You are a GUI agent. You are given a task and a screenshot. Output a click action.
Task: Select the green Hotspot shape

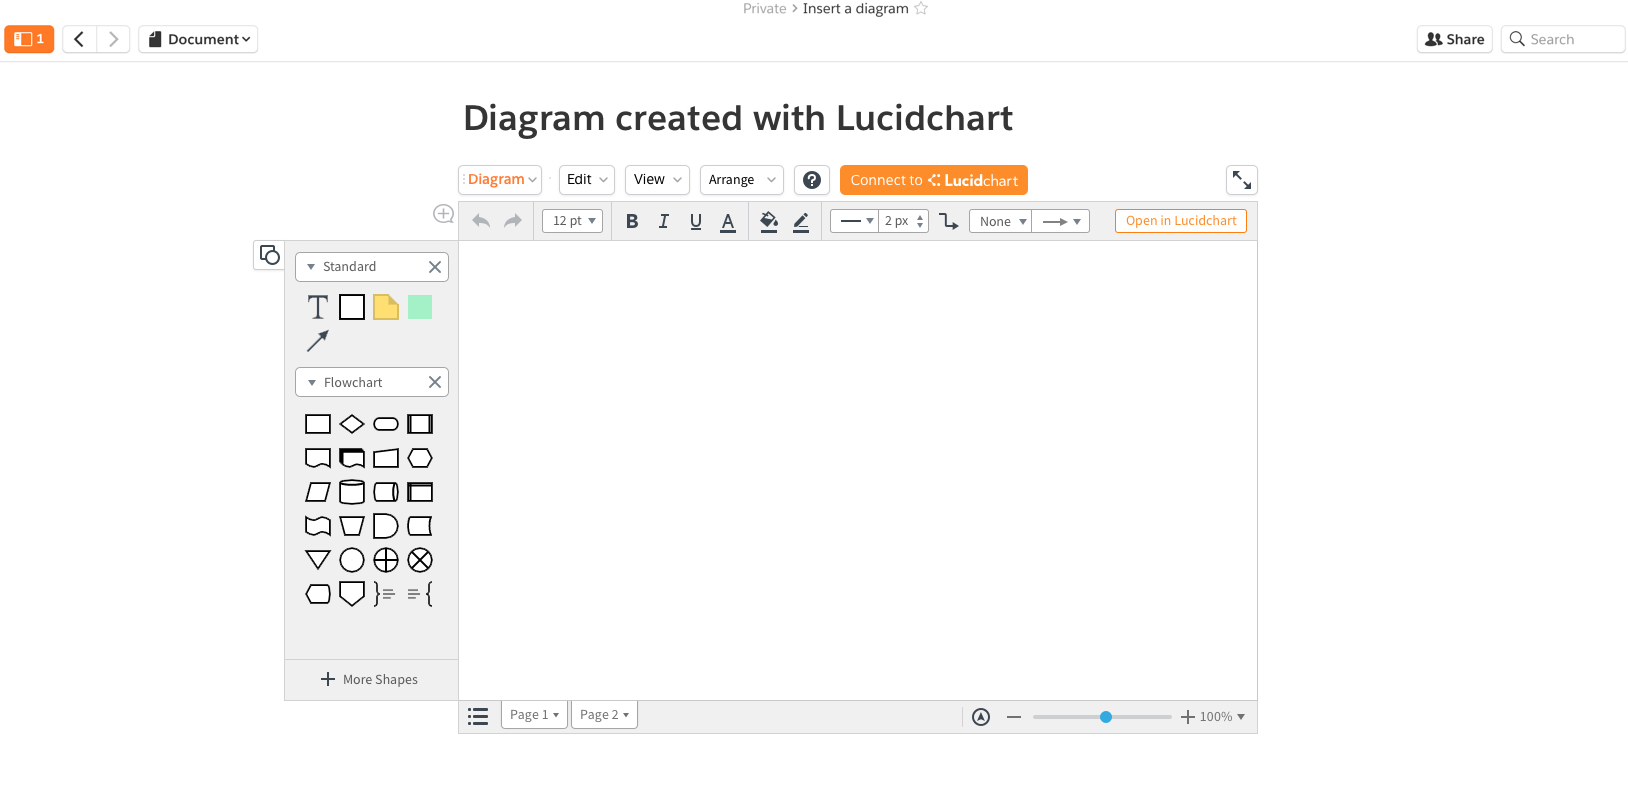(420, 307)
